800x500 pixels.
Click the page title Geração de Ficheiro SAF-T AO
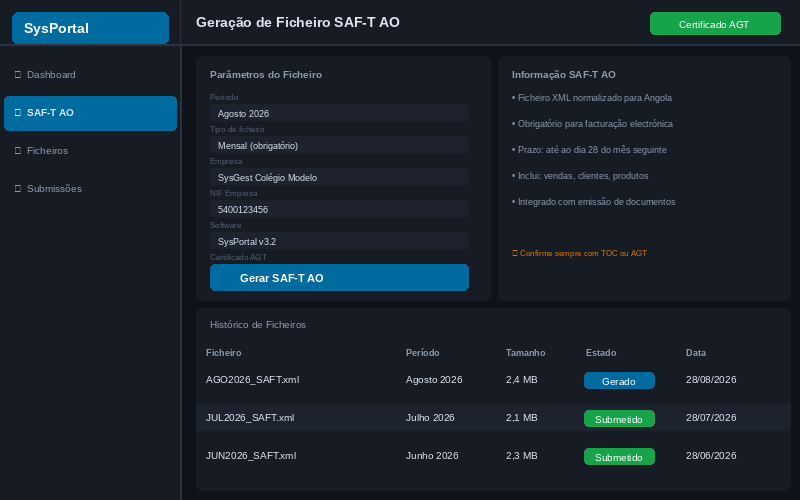[298, 22]
